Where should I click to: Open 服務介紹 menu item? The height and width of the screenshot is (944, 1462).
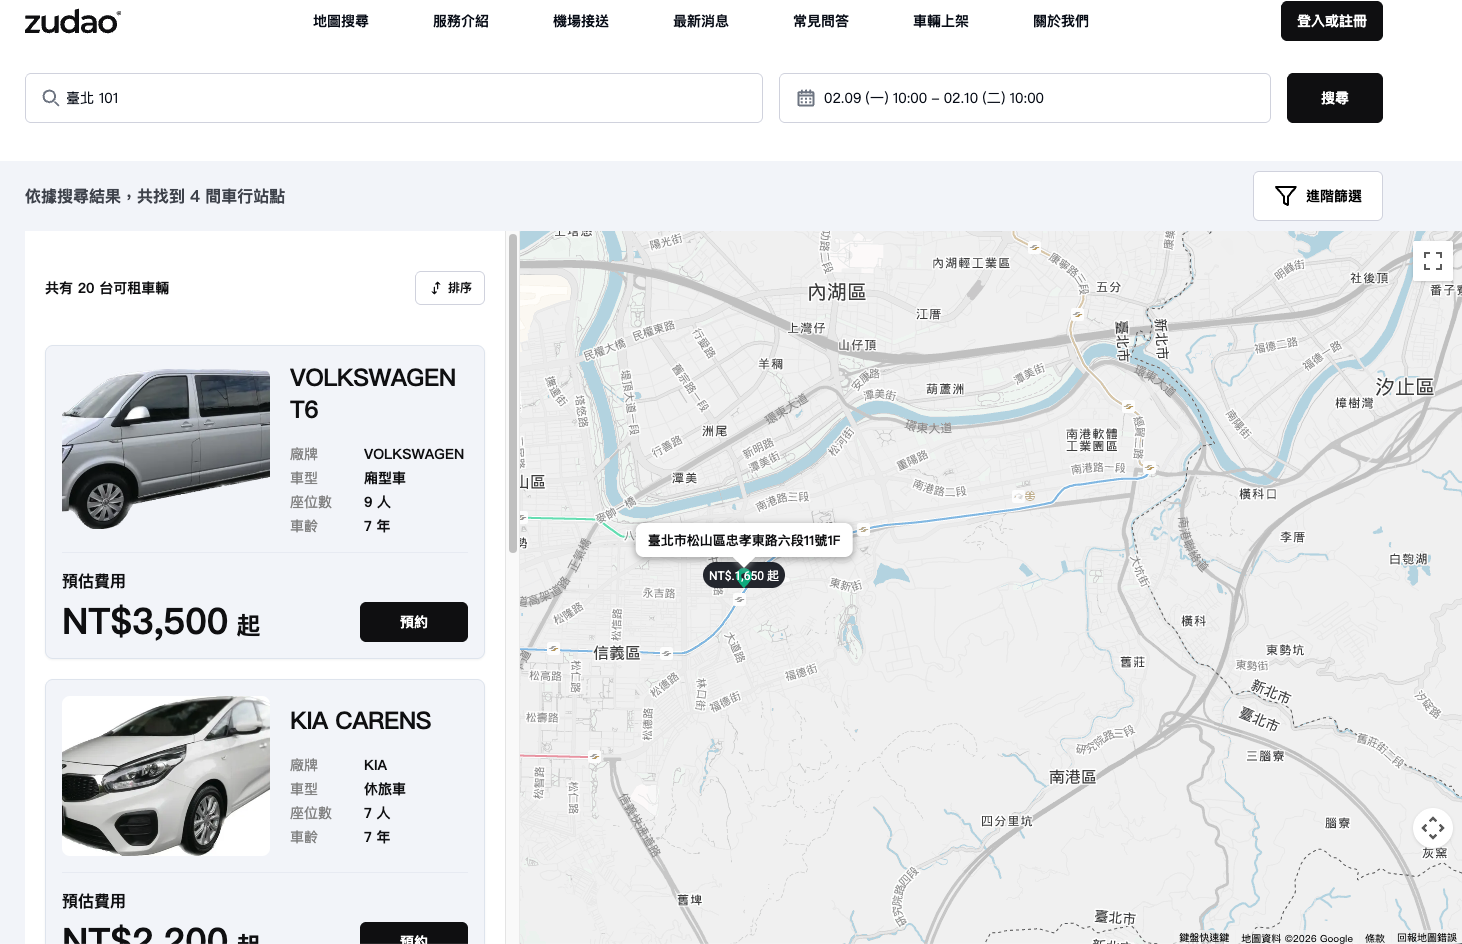click(461, 21)
